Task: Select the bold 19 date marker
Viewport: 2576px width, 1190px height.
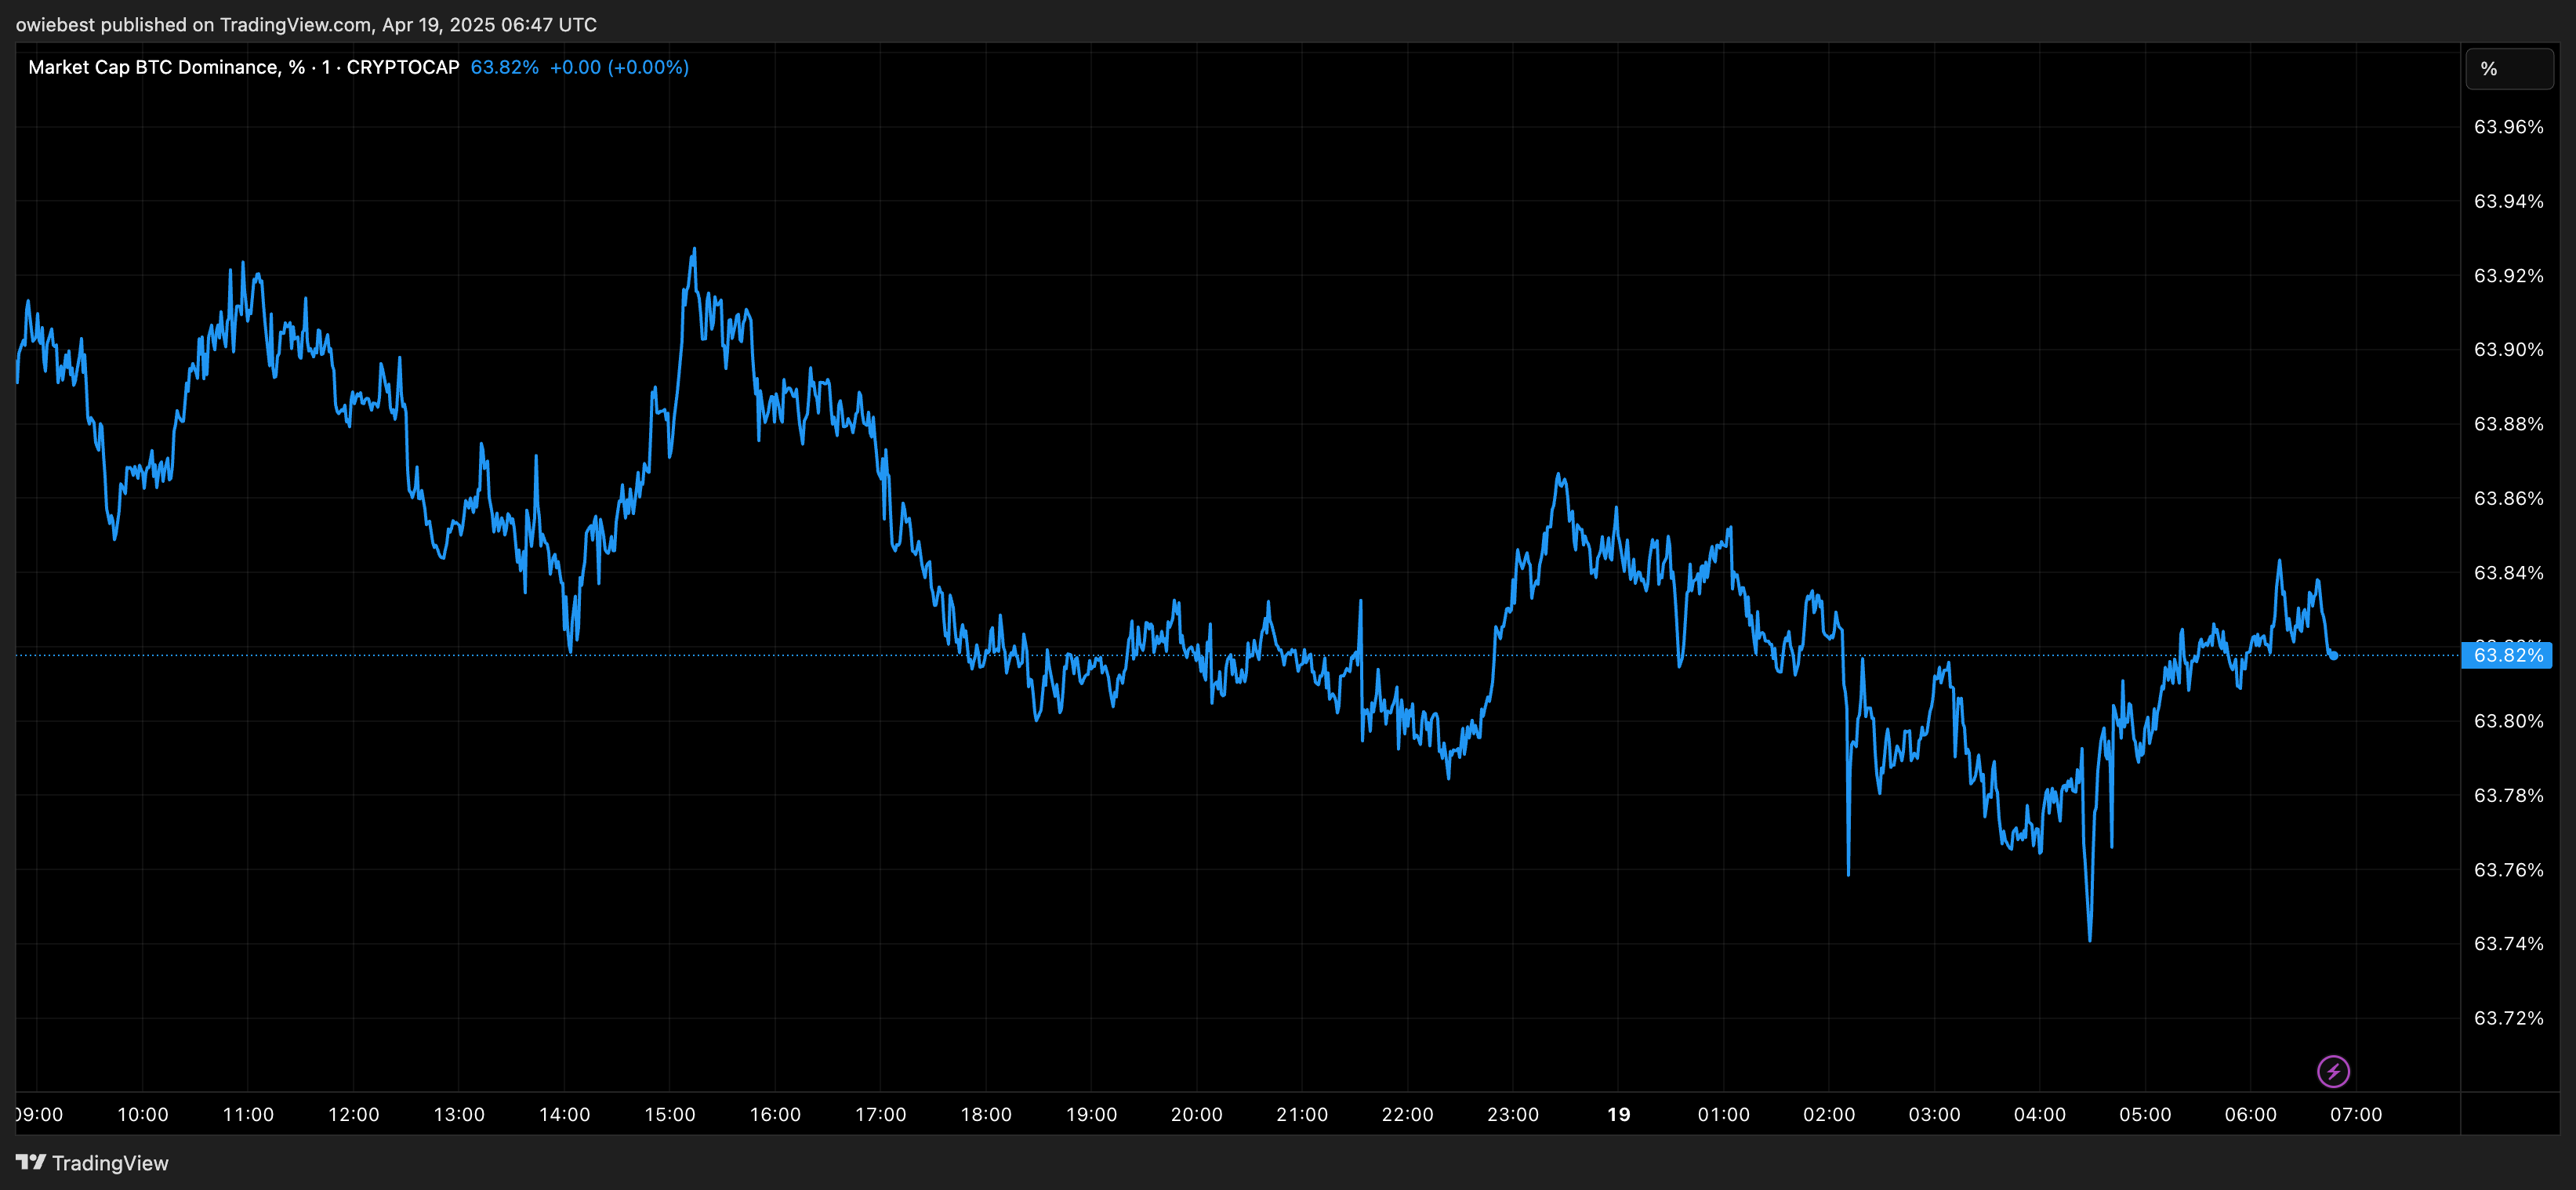Action: tap(1618, 1114)
